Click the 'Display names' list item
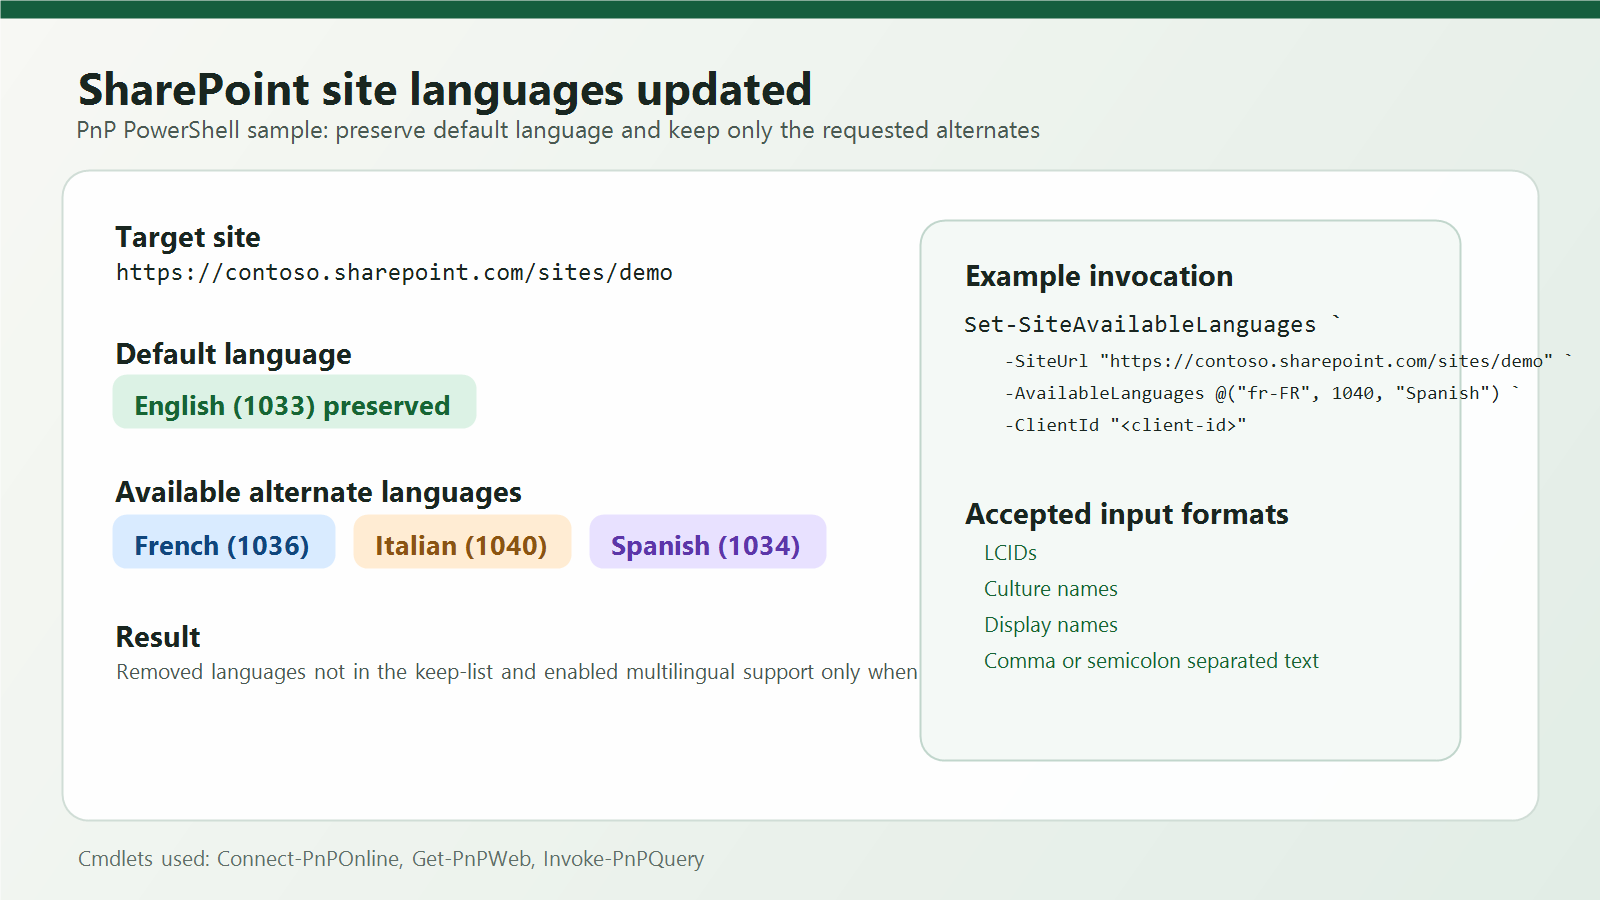 coord(1051,625)
